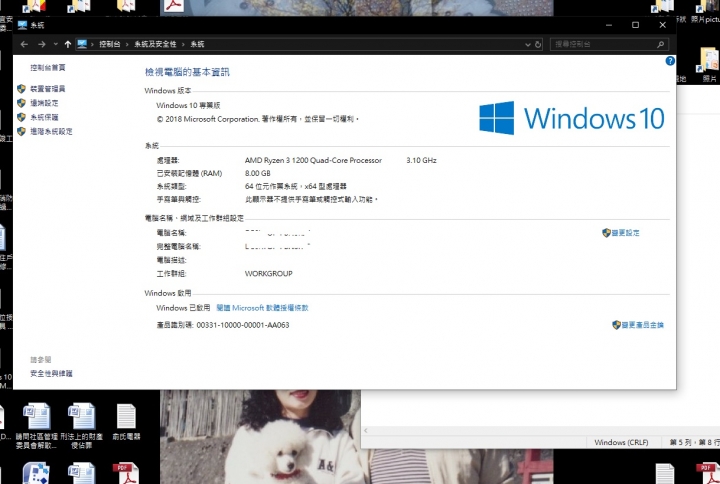The image size is (720, 484).
Task: Select the 照片 picture shortcut on desktop
Action: pyautogui.click(x=706, y=12)
